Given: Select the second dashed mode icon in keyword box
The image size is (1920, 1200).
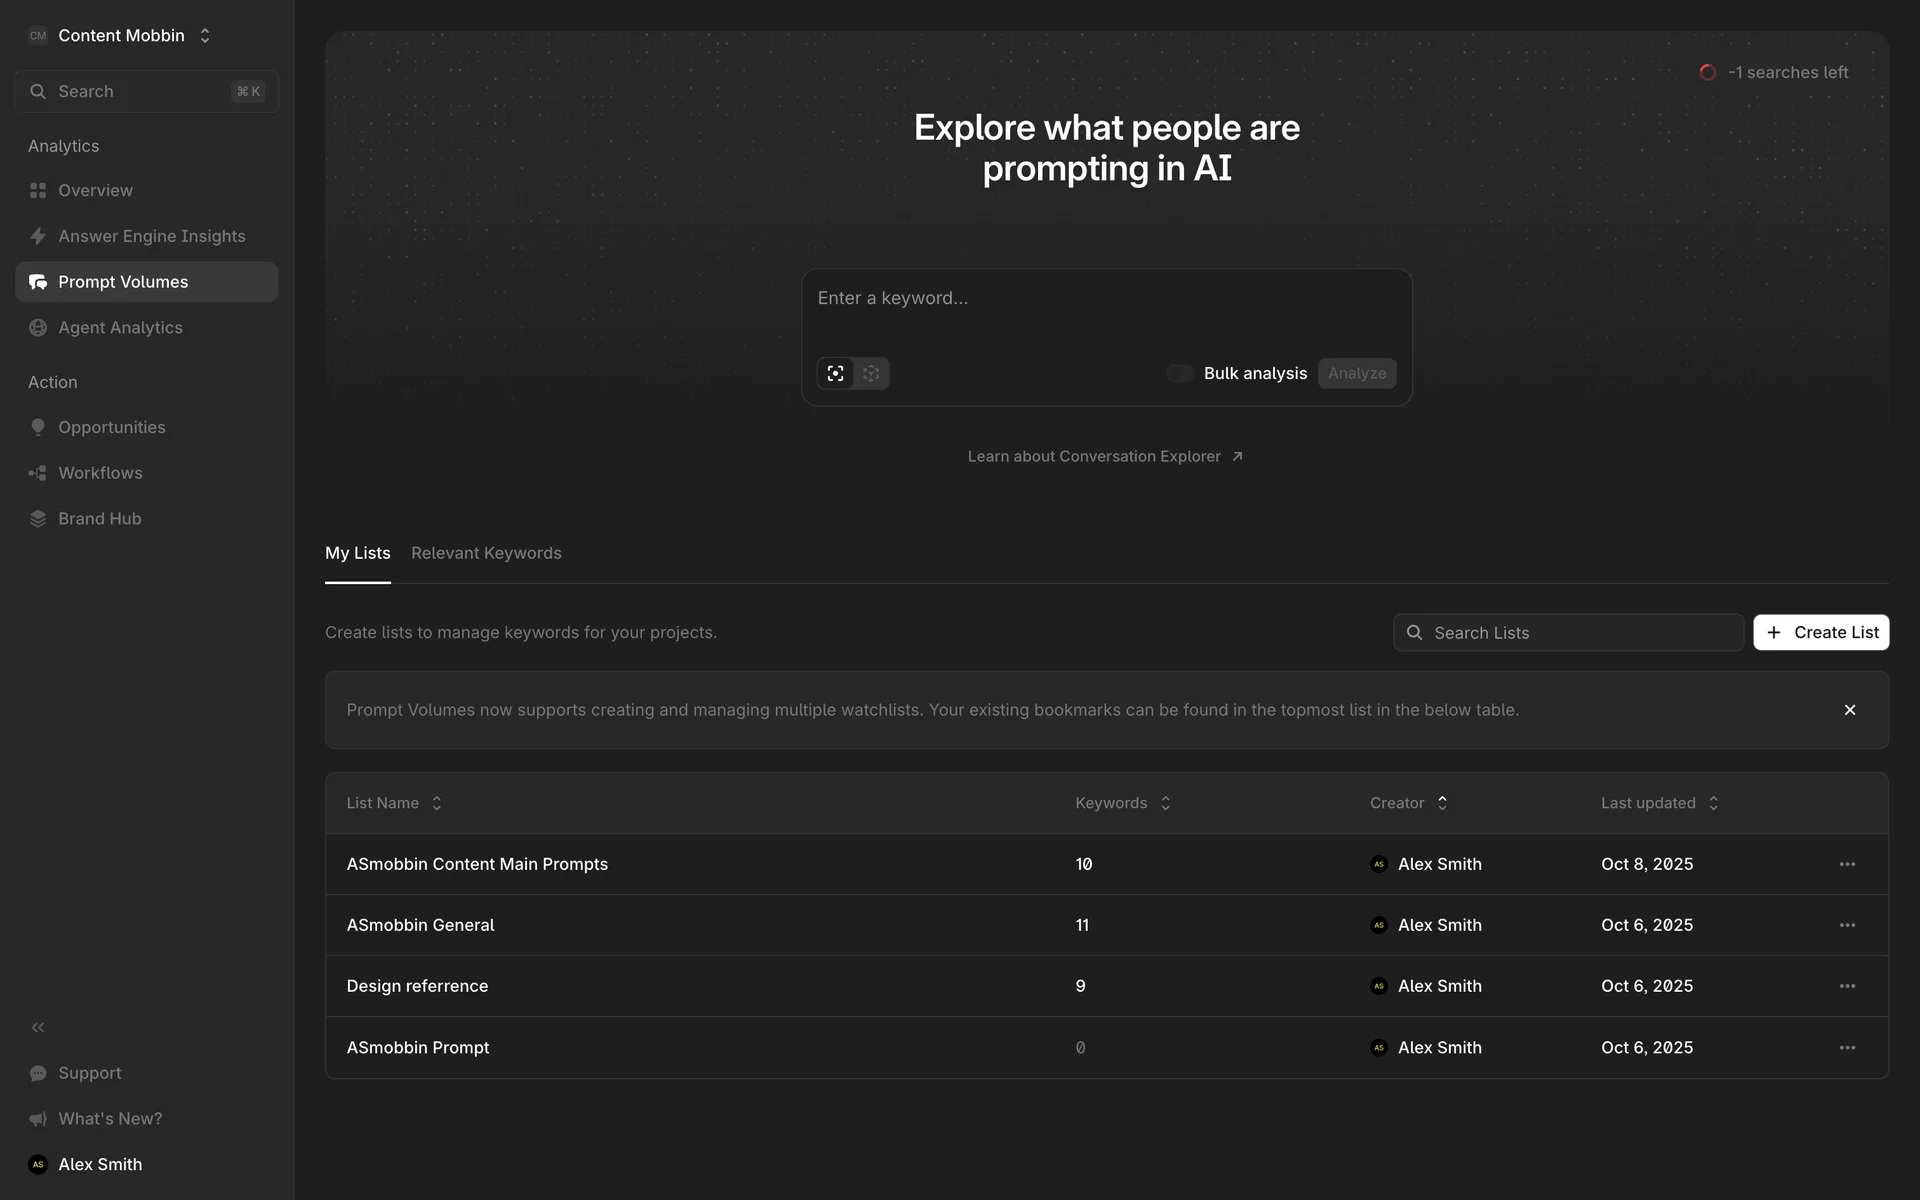Looking at the screenshot, I should 871,373.
